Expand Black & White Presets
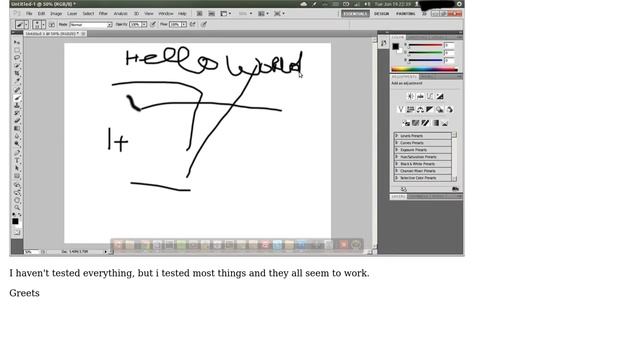Image resolution: width=640 pixels, height=360 pixels. [x=423, y=164]
